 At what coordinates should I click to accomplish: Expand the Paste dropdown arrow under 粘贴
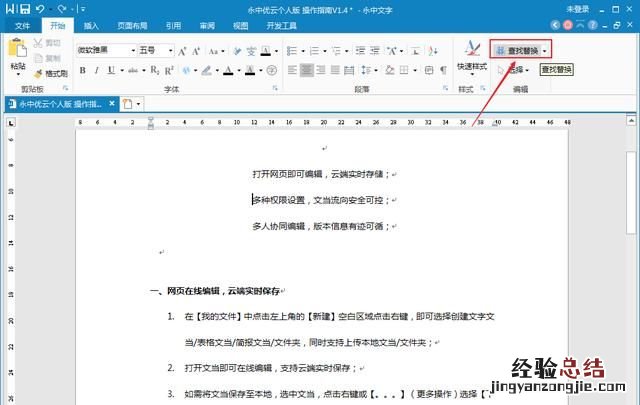18,74
